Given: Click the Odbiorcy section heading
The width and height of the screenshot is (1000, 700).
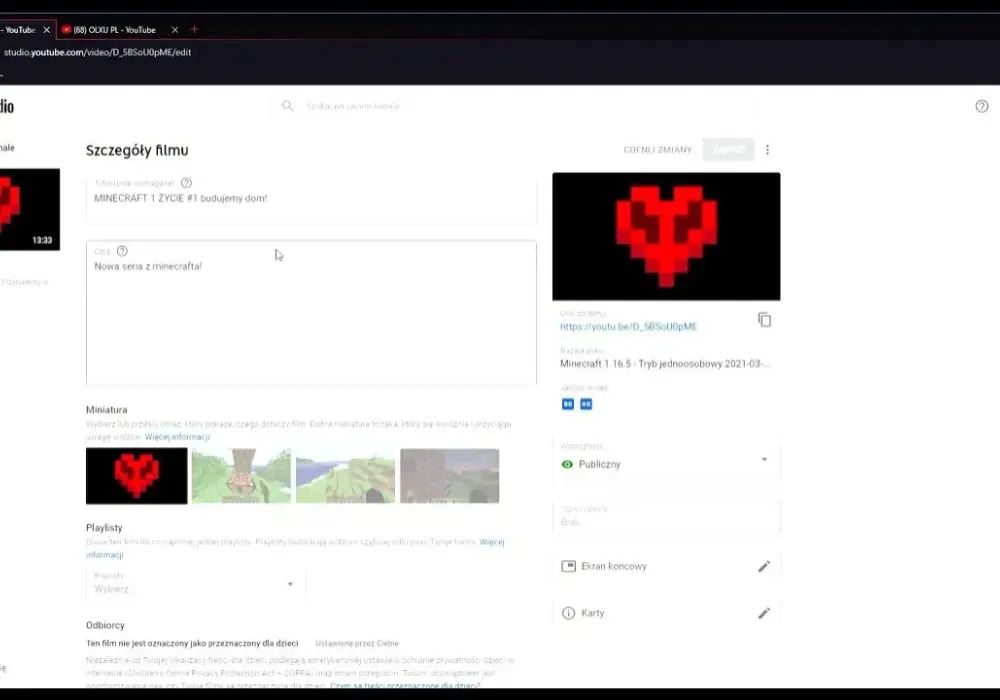Looking at the screenshot, I should [x=105, y=625].
